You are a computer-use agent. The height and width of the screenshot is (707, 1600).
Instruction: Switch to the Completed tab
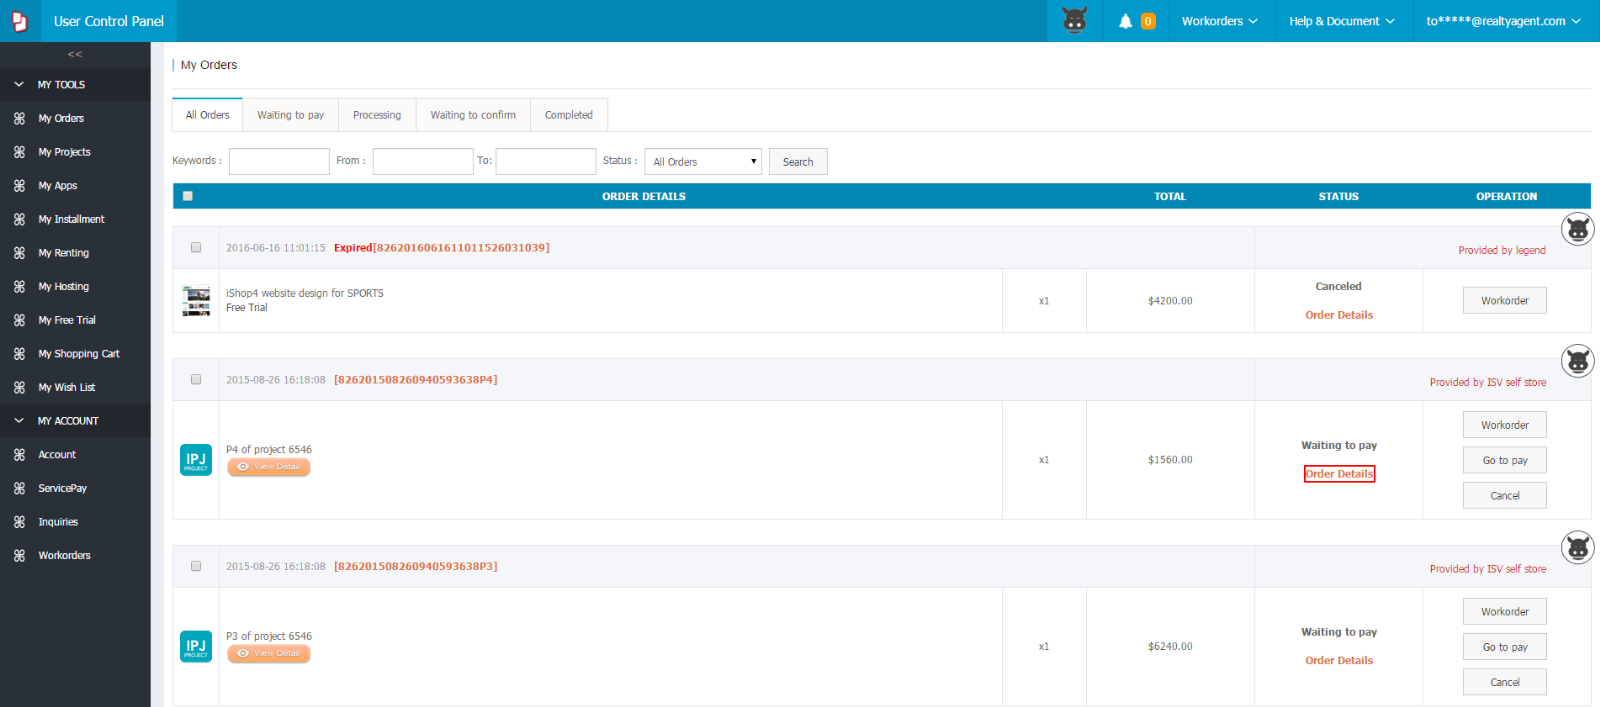click(x=569, y=115)
